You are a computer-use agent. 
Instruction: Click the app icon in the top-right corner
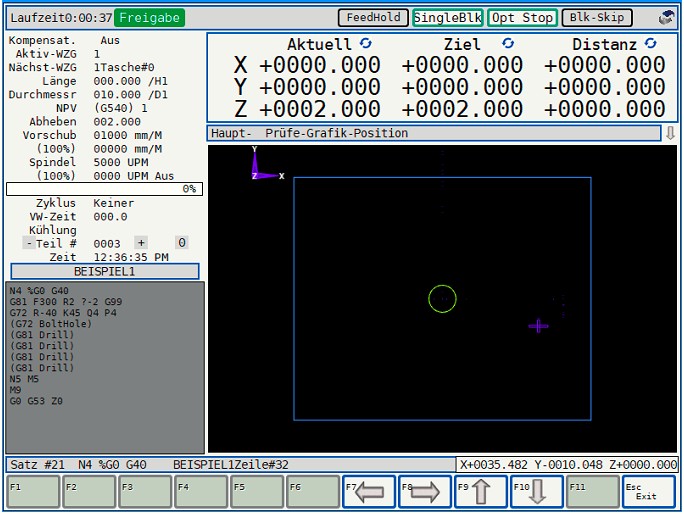666,18
